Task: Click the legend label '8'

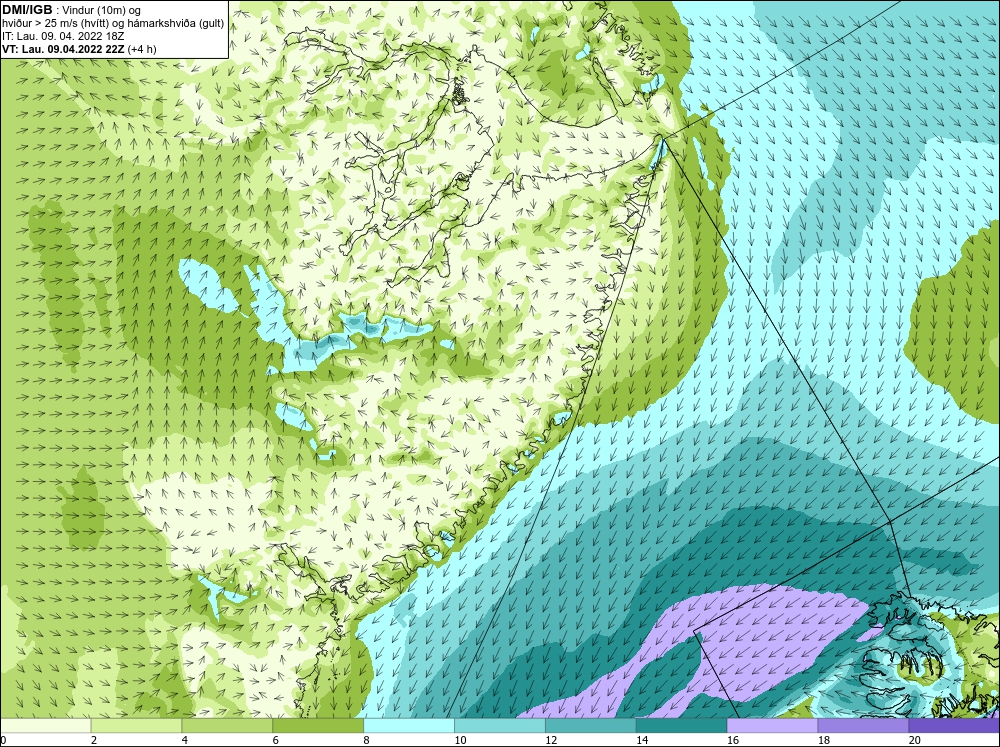Action: tap(367, 740)
